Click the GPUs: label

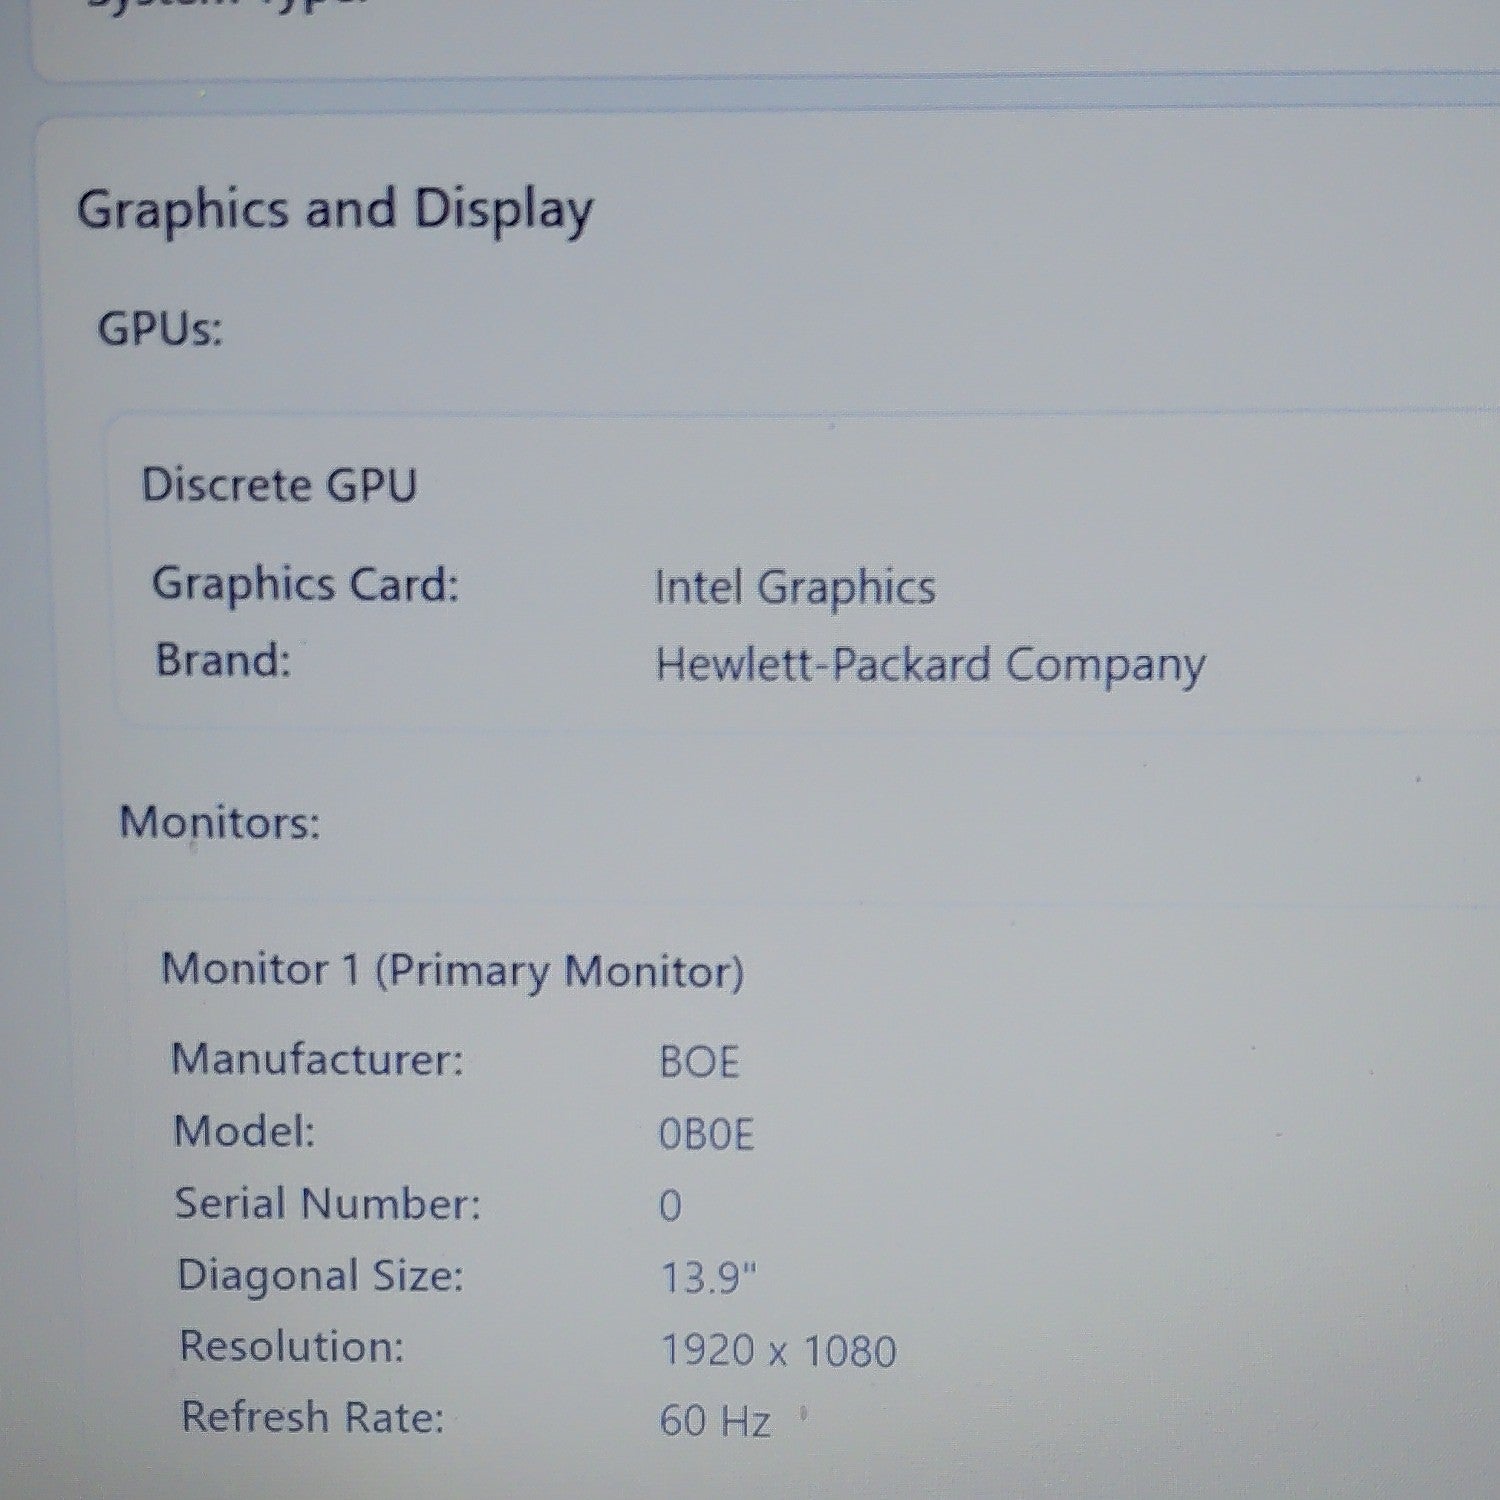coord(160,329)
